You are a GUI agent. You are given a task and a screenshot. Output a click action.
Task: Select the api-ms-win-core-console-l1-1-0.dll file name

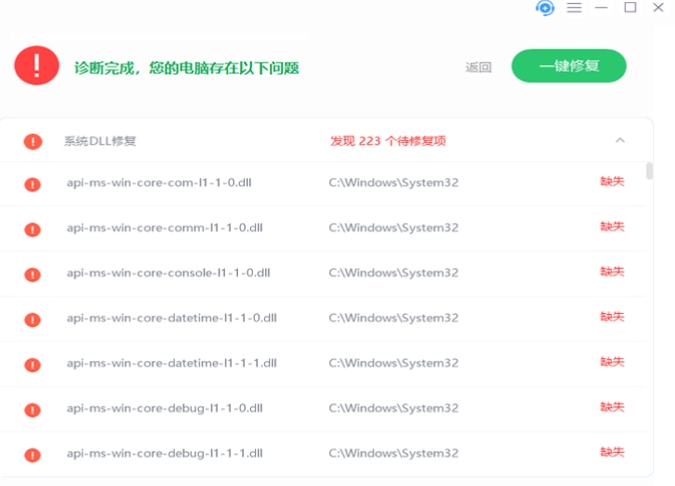pyautogui.click(x=168, y=273)
